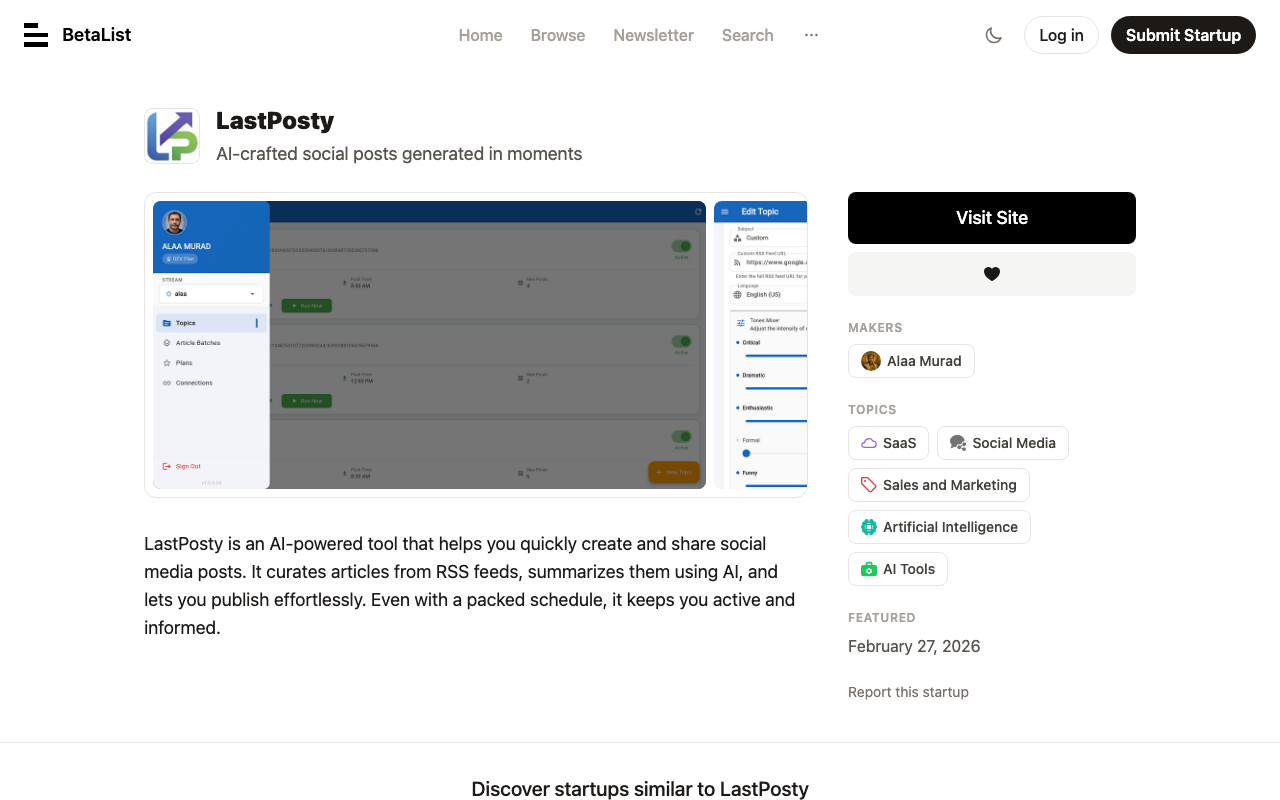Open the BetaList home wordmark
The height and width of the screenshot is (800, 1280).
[x=96, y=35]
